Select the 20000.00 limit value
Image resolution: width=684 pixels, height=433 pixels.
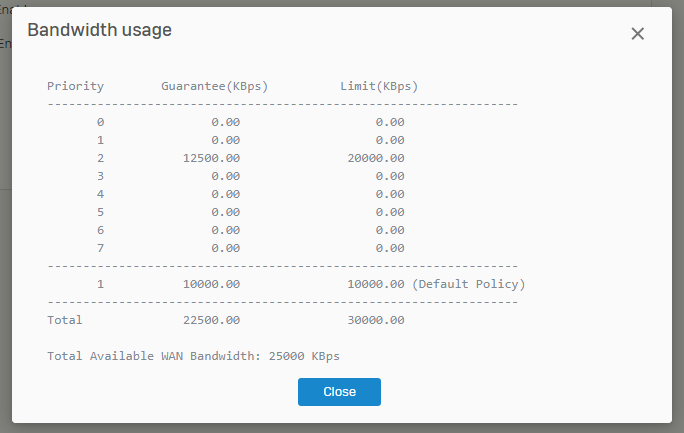(x=375, y=158)
